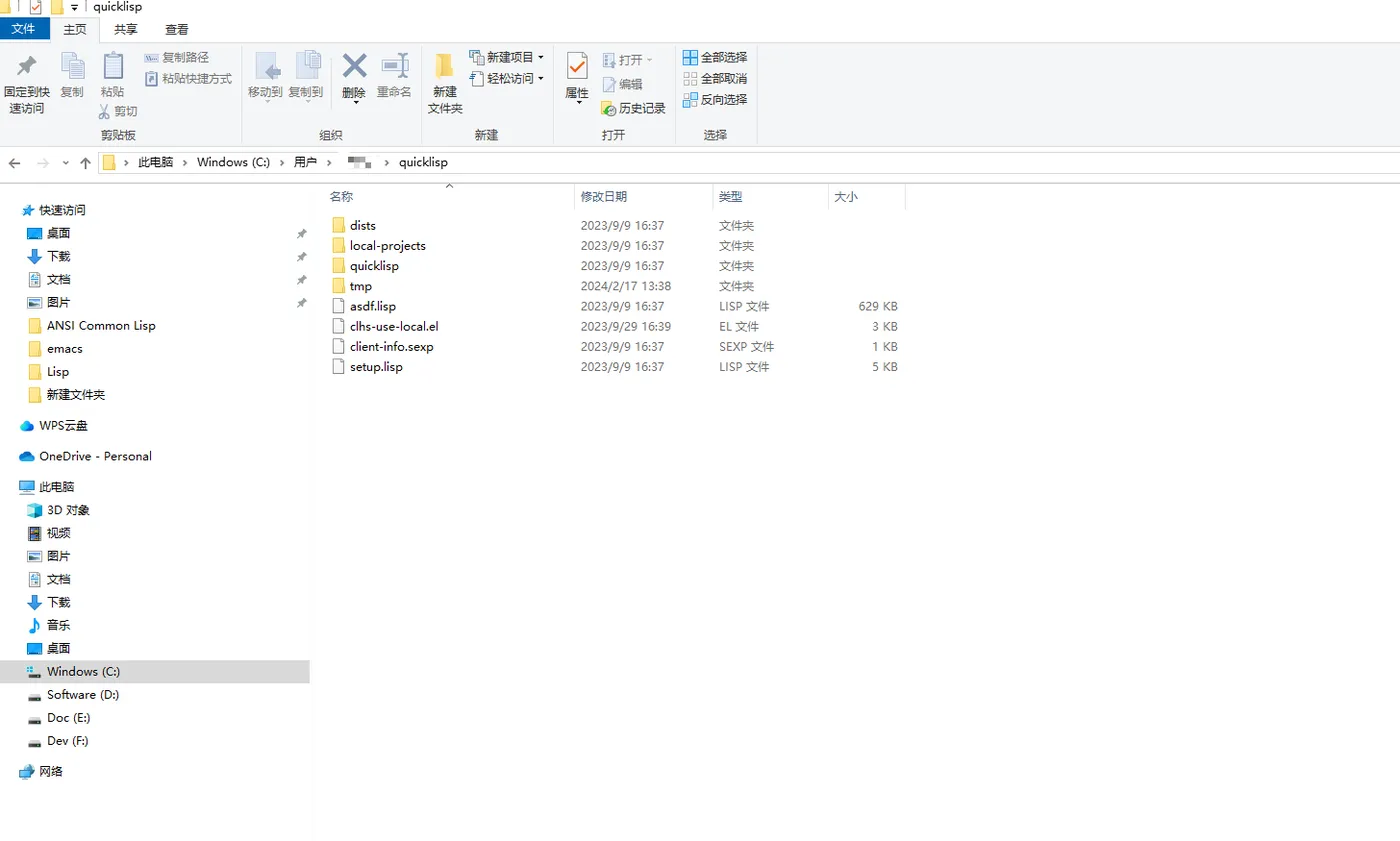Image resolution: width=1400 pixels, height=841 pixels.
Task: Click the 粘贴 paste icon
Action: (x=113, y=66)
